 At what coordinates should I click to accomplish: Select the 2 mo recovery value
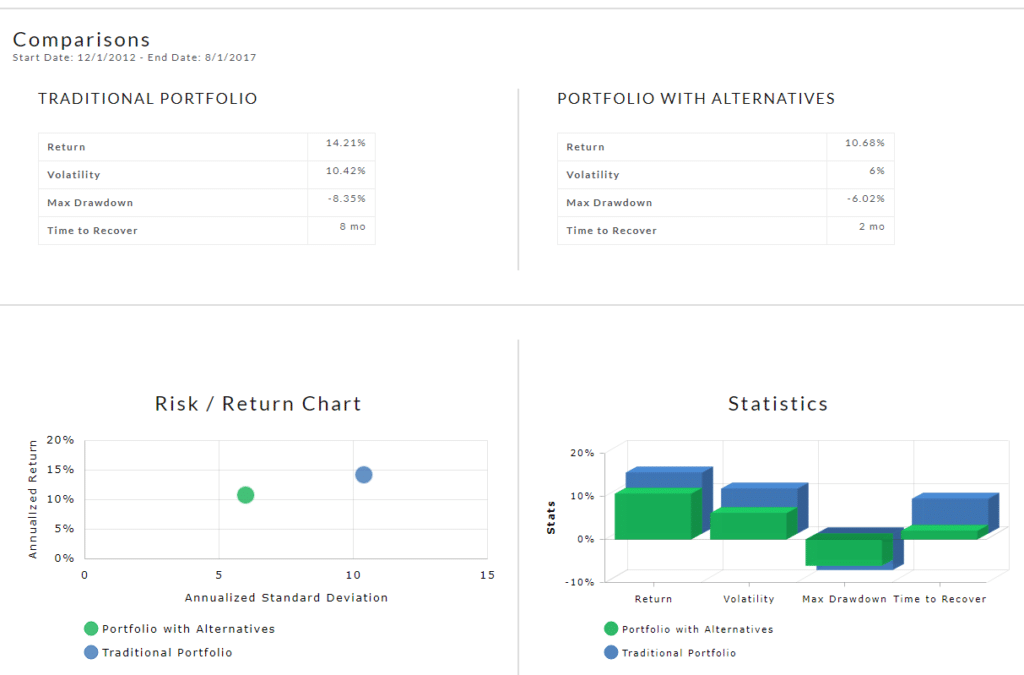[x=872, y=227]
